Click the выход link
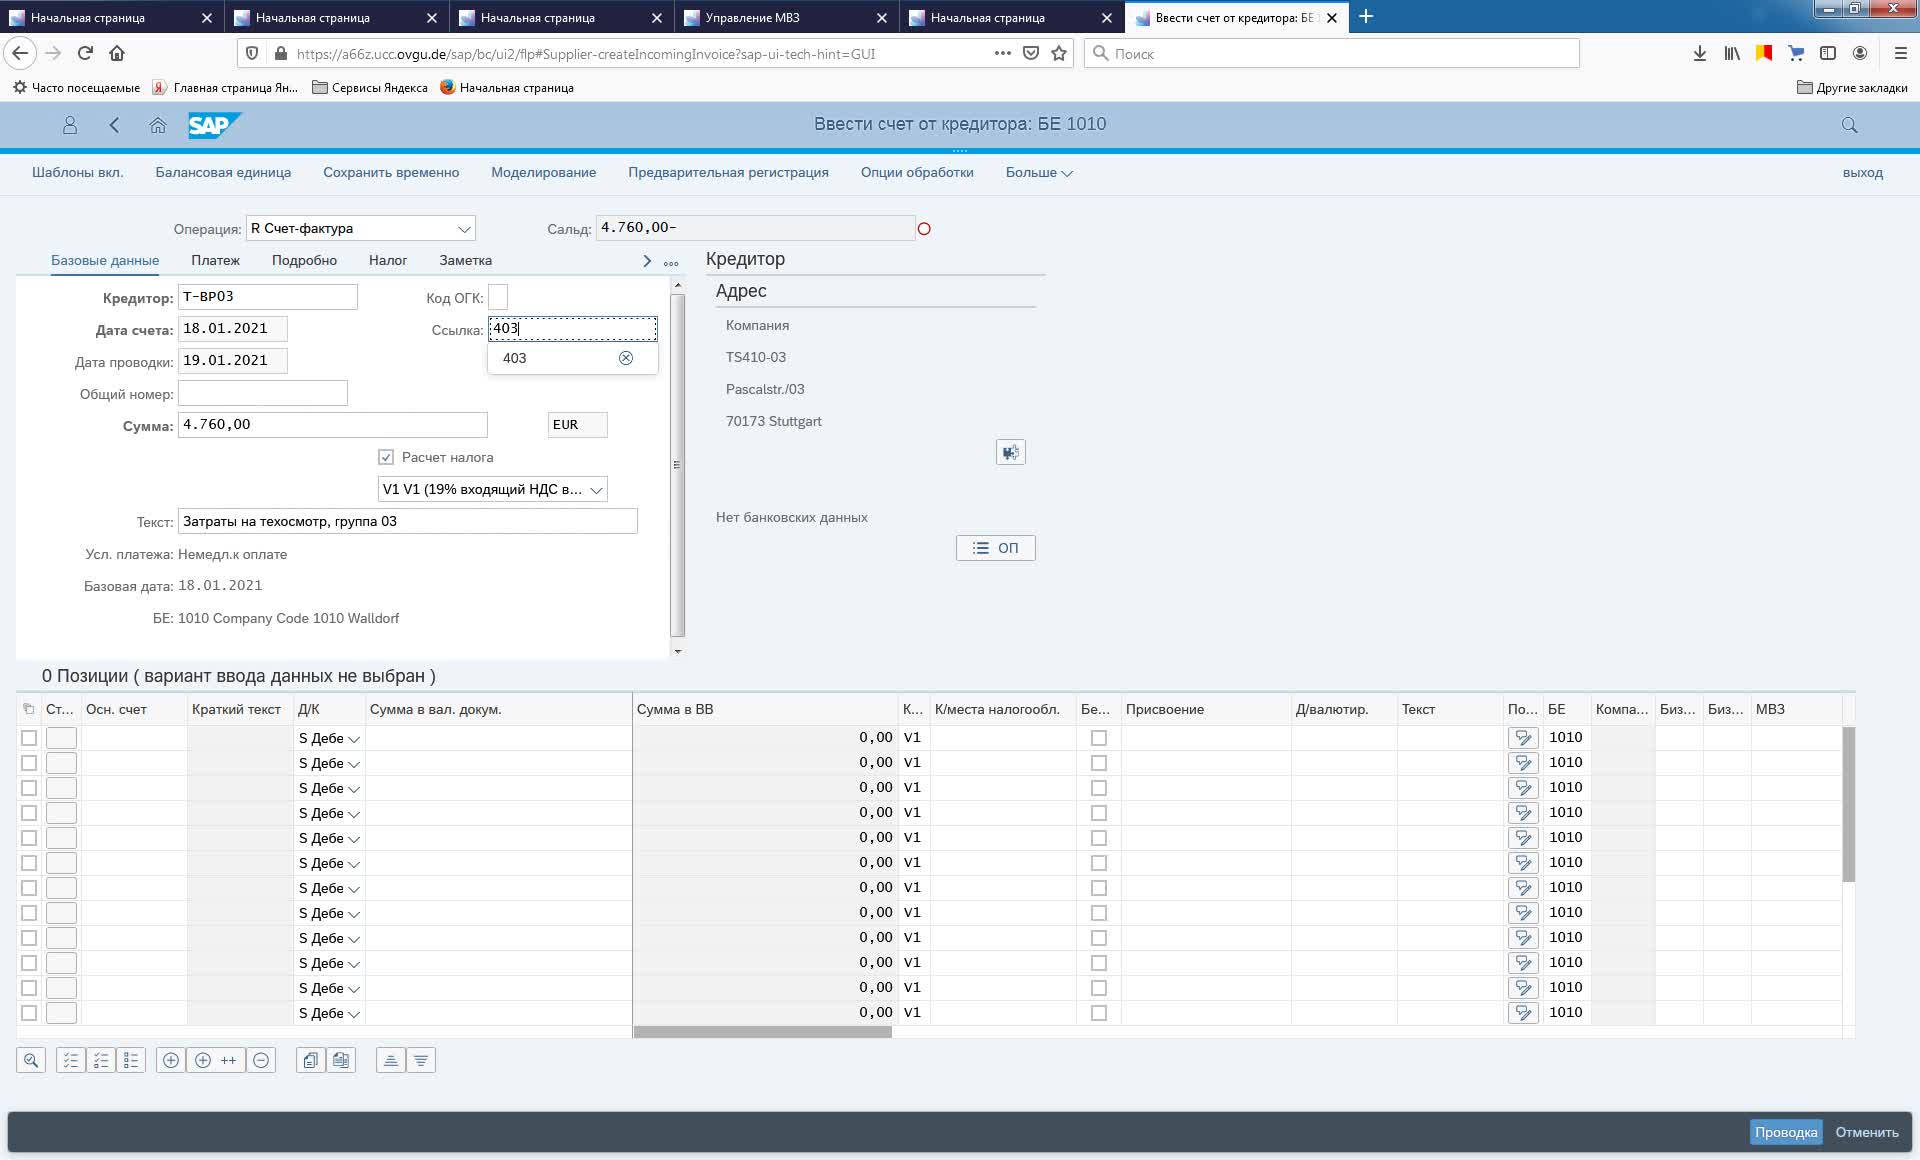The image size is (1920, 1160). click(1862, 172)
